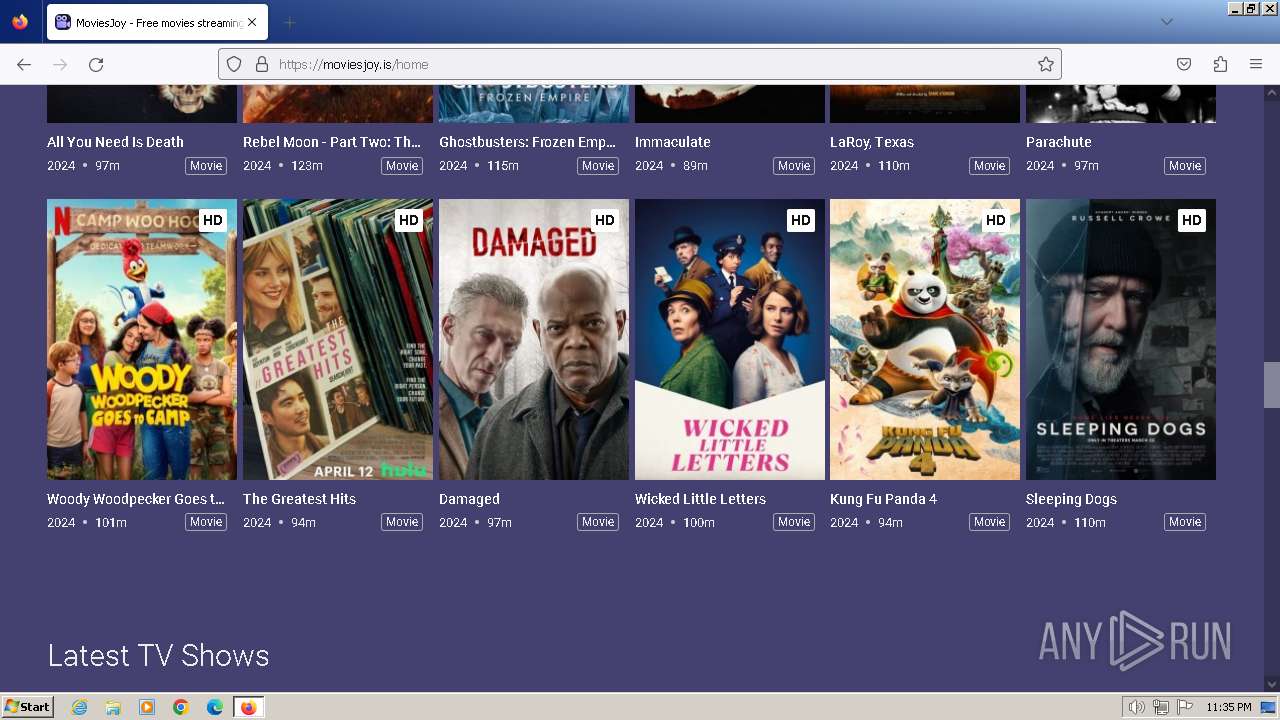Open the Damaged movie poster
The image size is (1280, 720).
coord(534,339)
